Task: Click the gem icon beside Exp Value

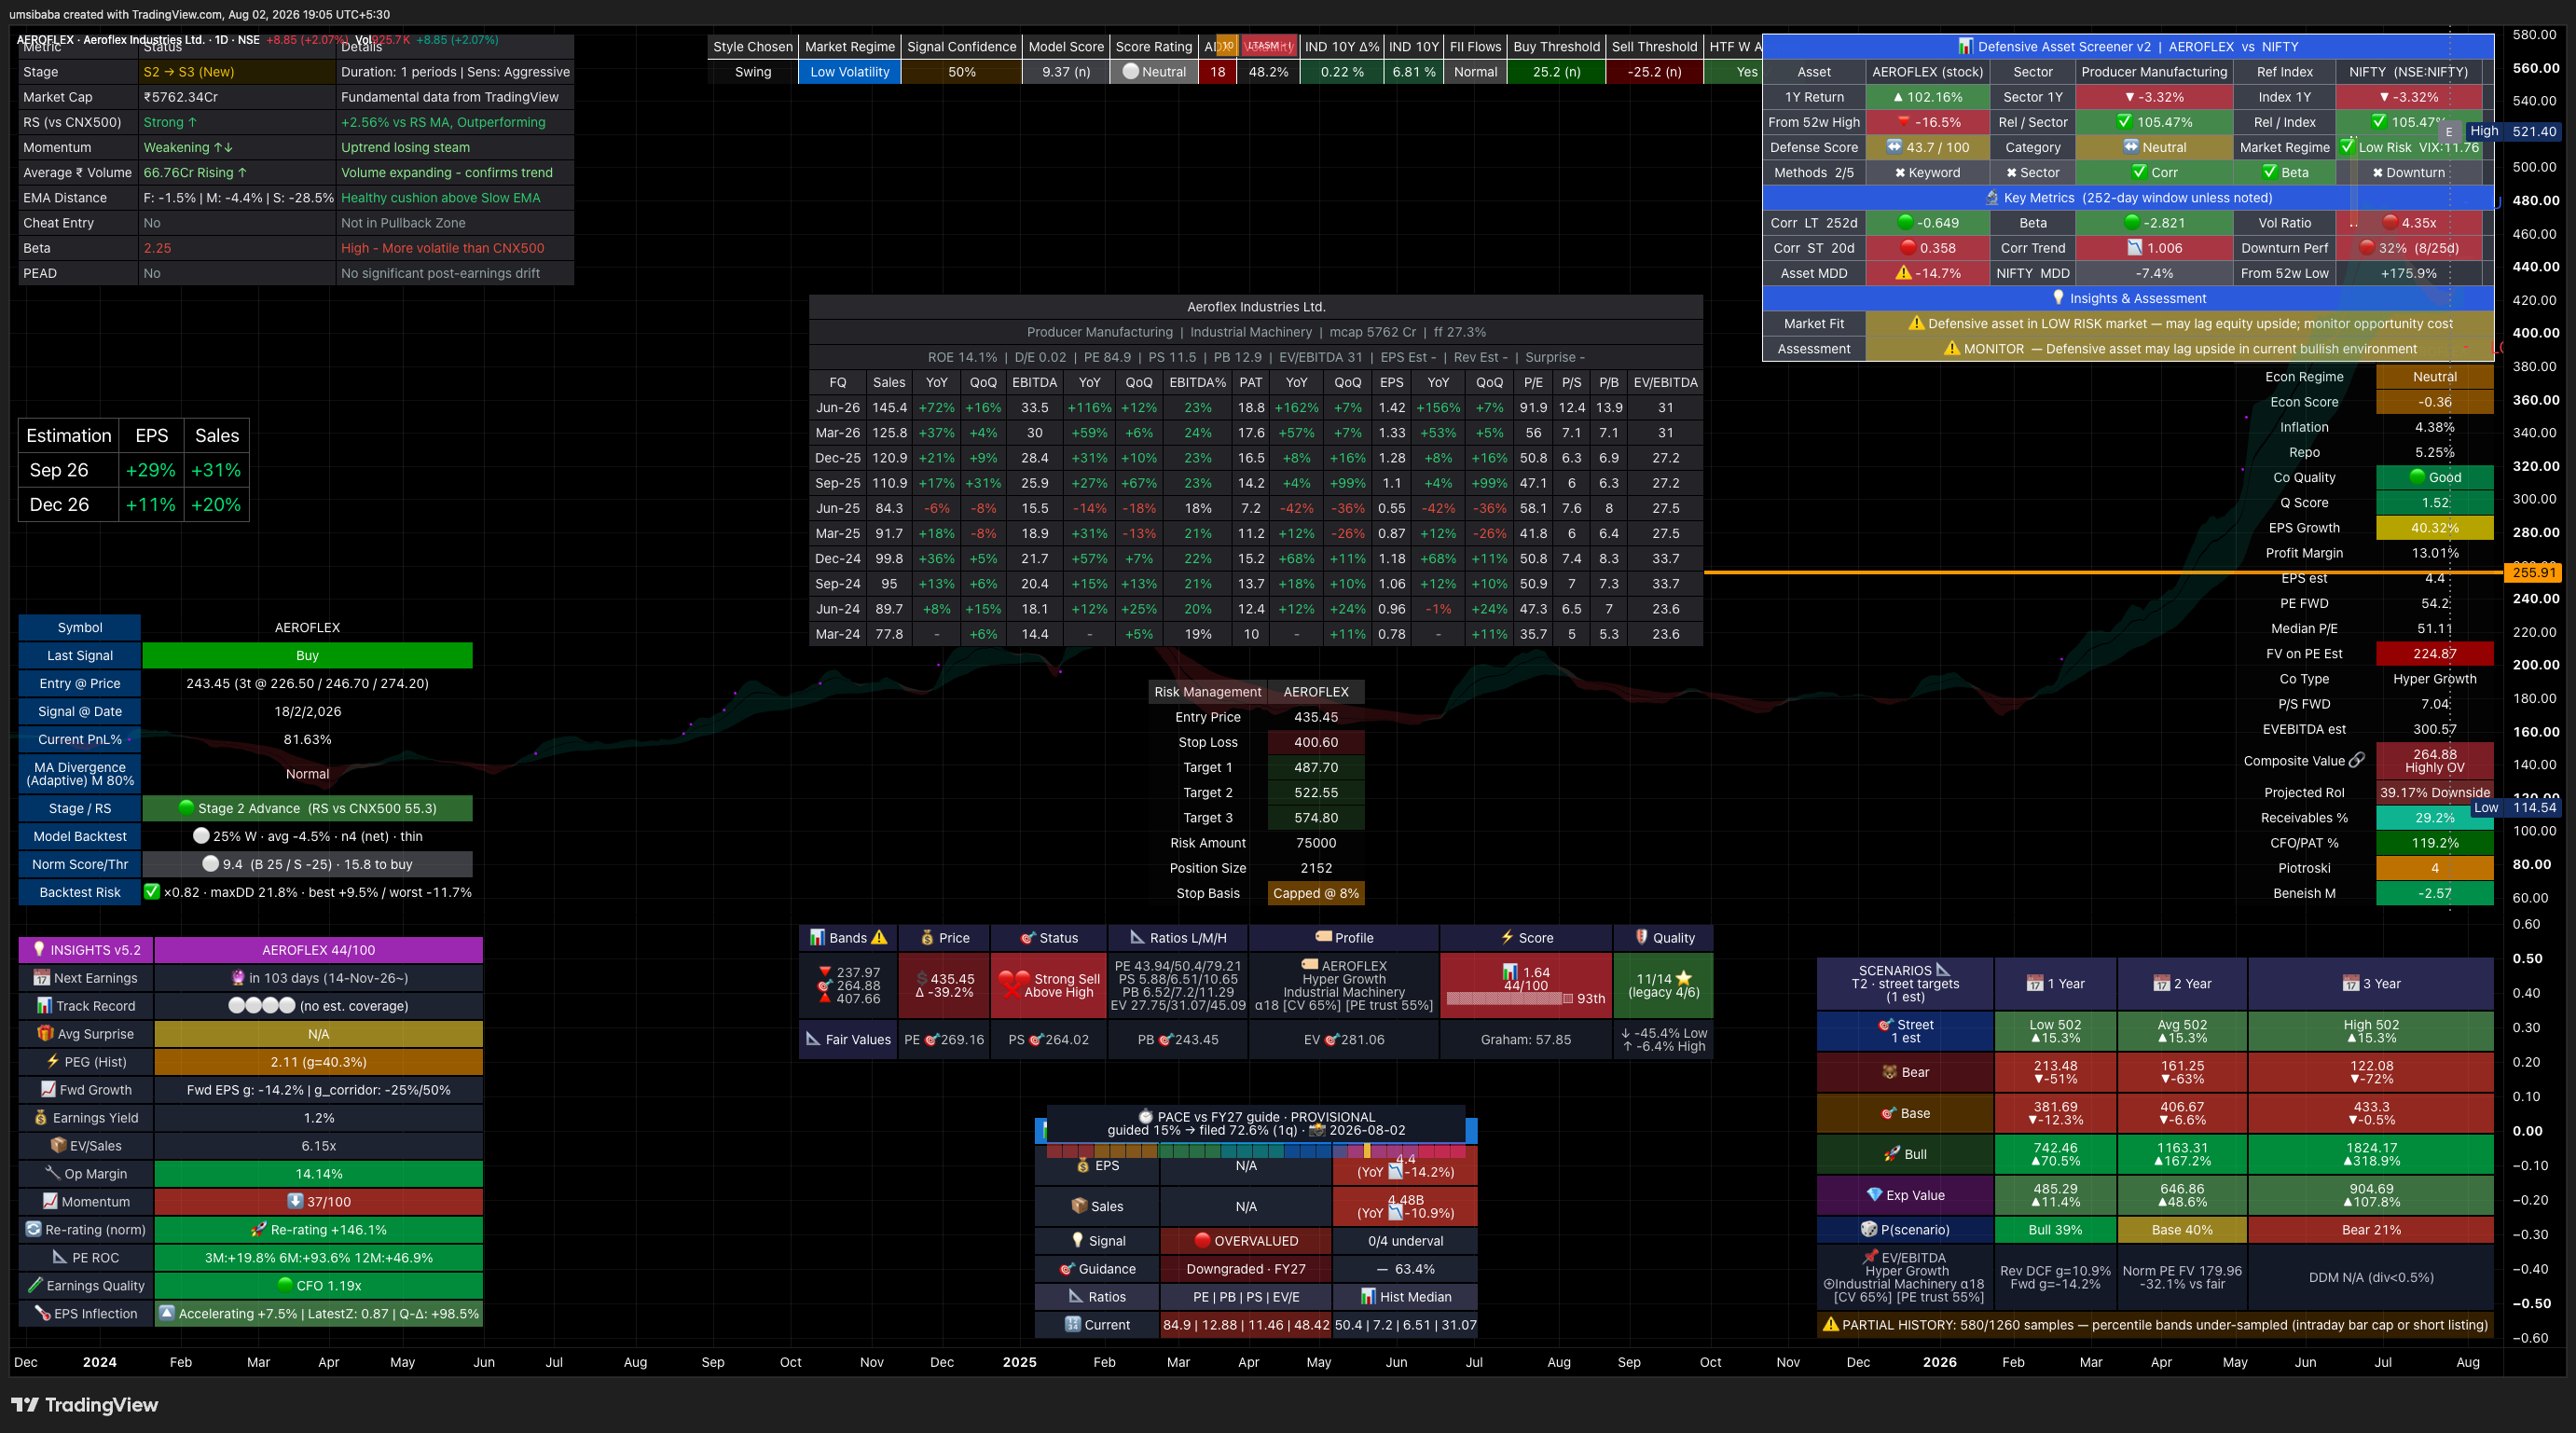Action: click(1875, 1194)
